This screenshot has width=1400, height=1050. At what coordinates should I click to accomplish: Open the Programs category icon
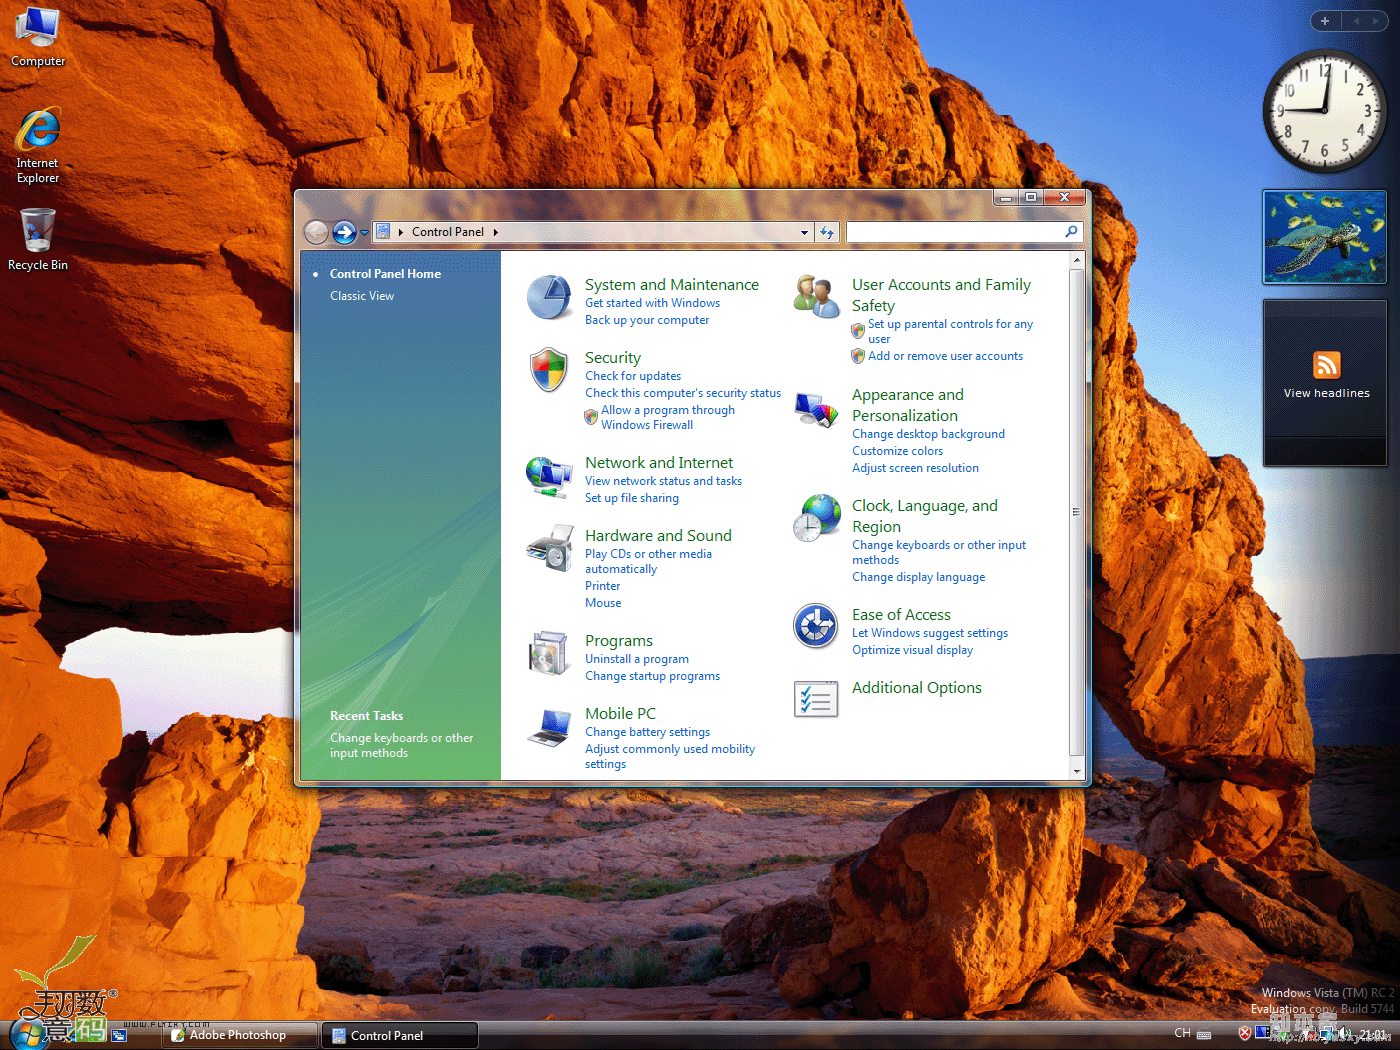coord(549,654)
